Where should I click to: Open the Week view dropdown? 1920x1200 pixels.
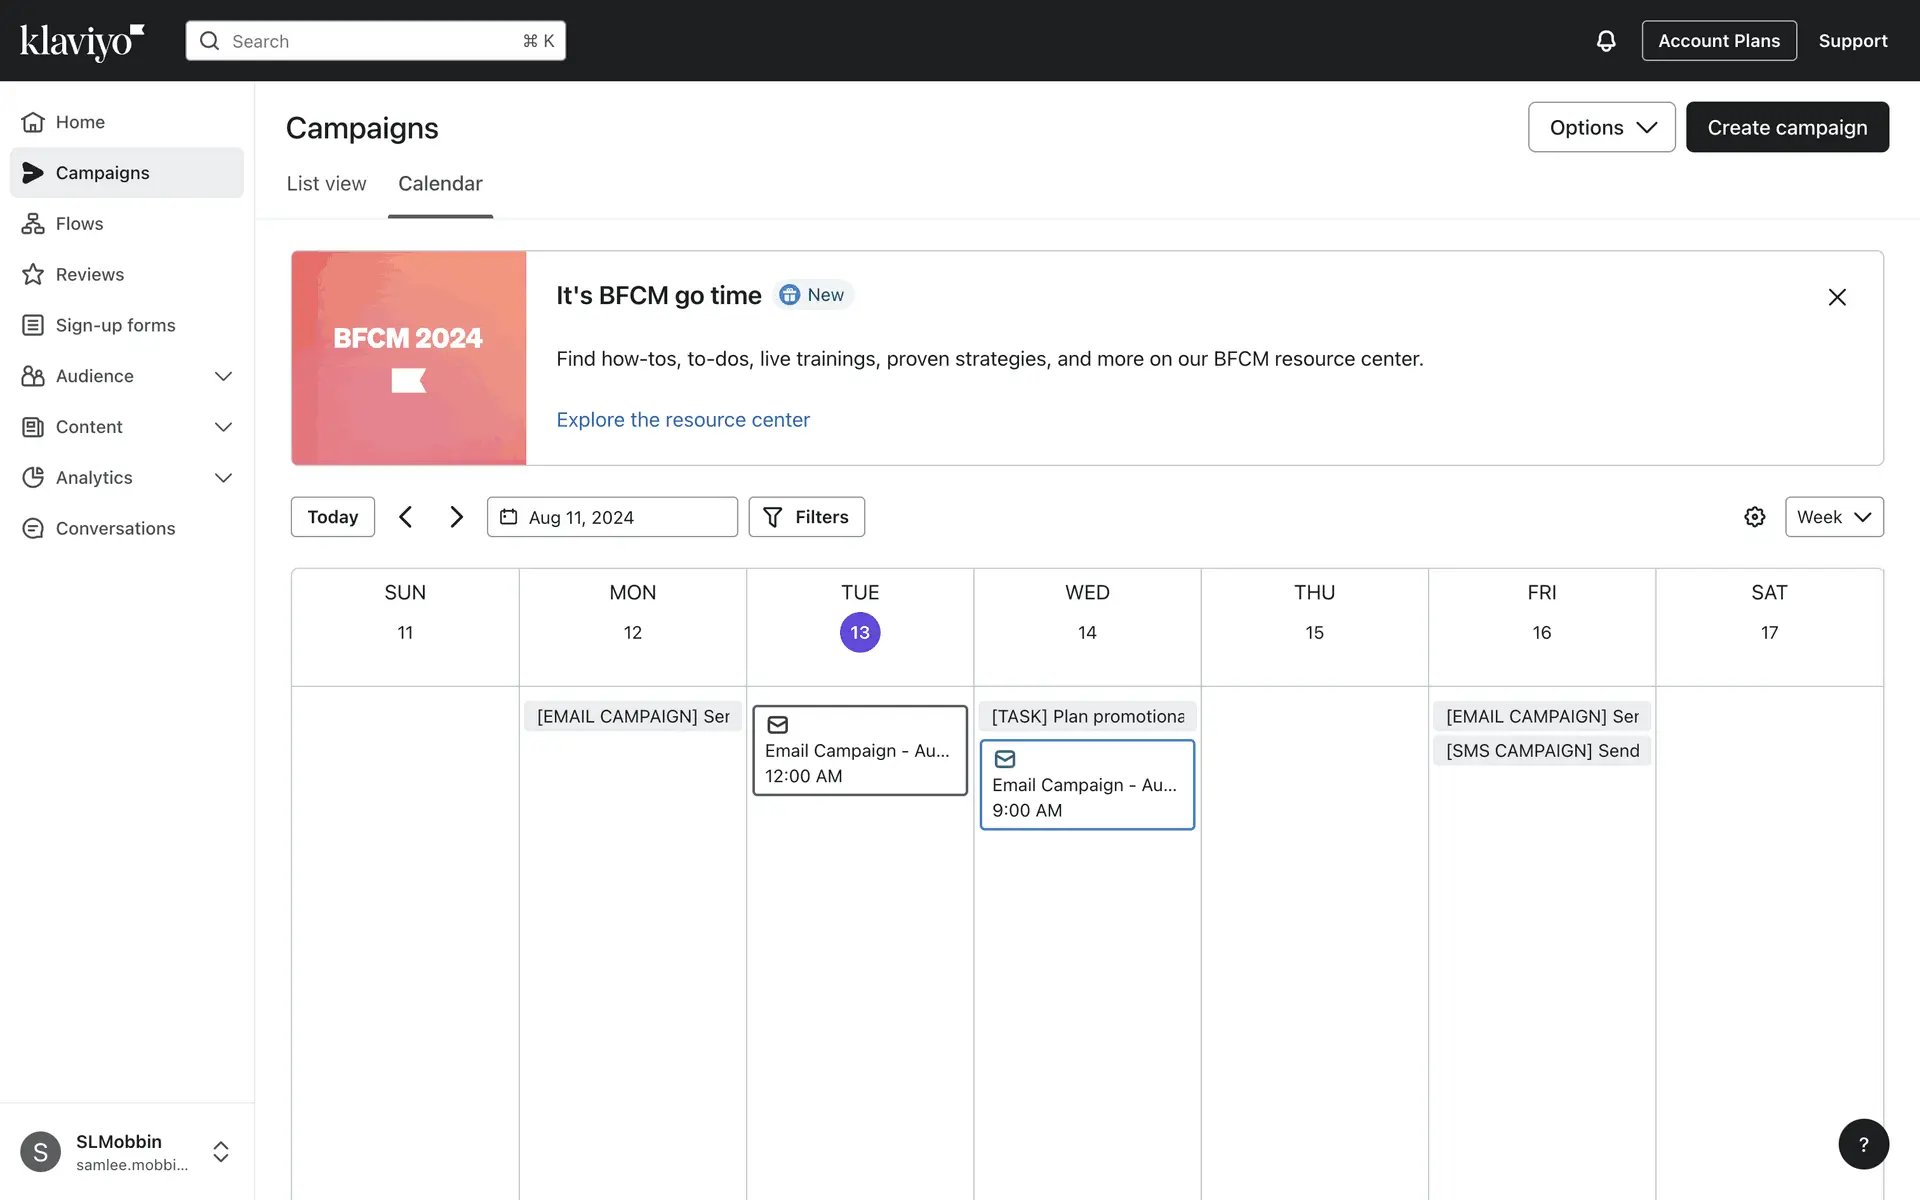point(1833,517)
